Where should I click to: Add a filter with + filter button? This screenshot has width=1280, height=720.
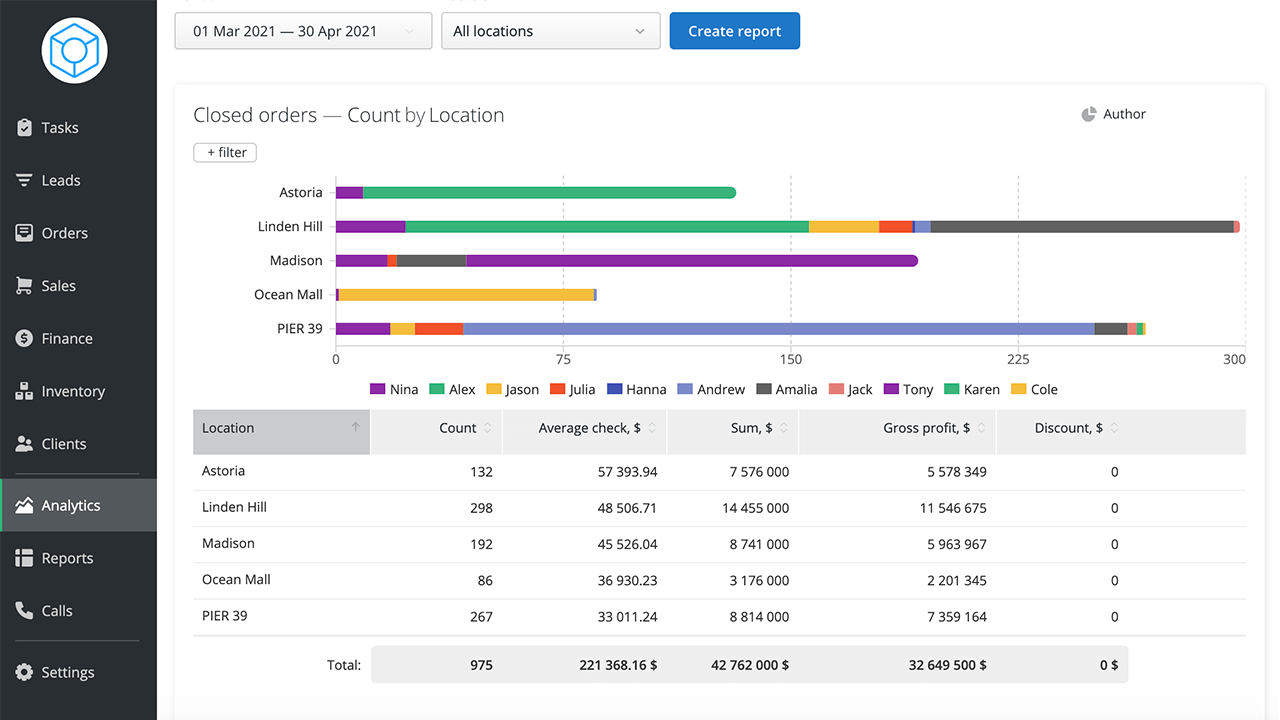point(225,153)
